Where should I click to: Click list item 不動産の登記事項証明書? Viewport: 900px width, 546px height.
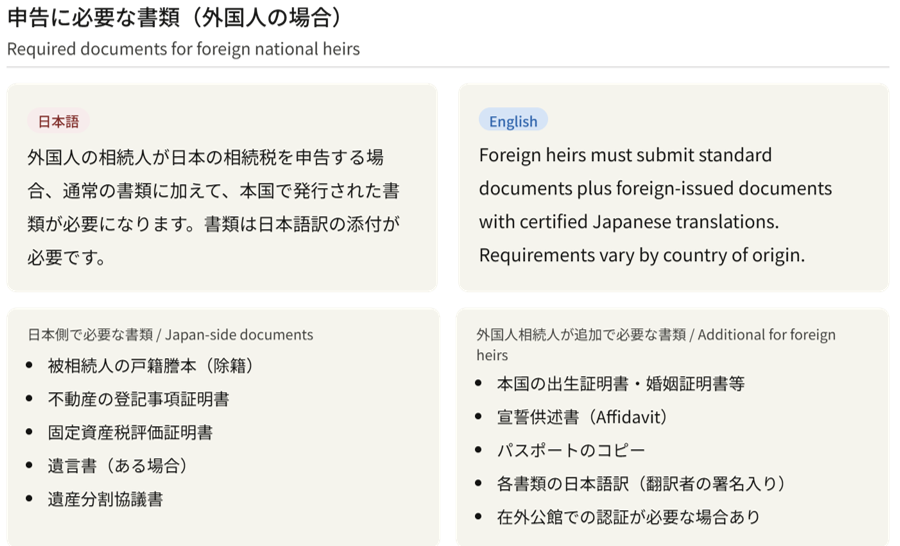138,399
